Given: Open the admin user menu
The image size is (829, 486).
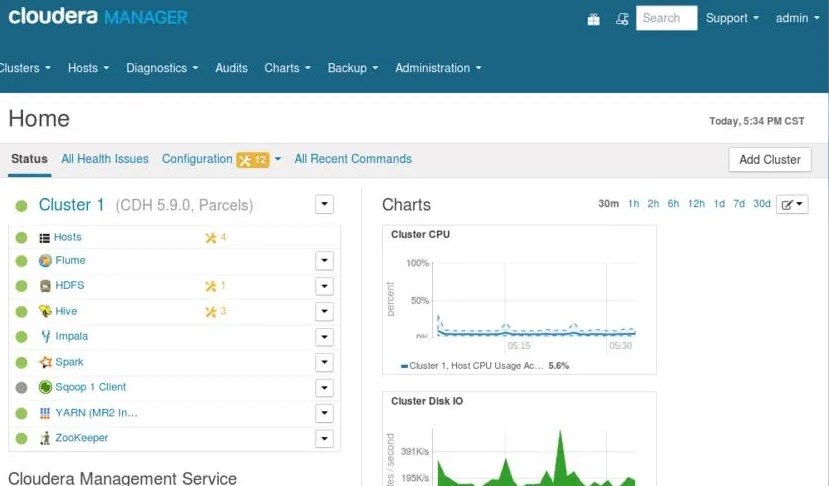Looking at the screenshot, I should (797, 19).
